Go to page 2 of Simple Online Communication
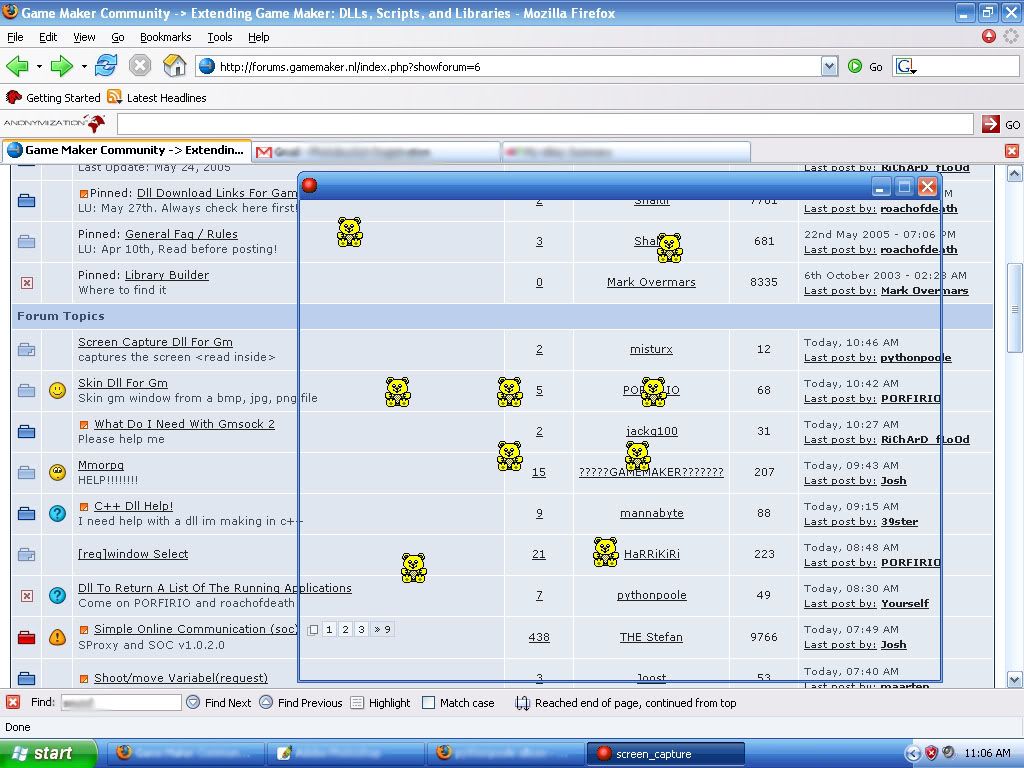Screen dimensions: 1024x768 pyautogui.click(x=345, y=630)
